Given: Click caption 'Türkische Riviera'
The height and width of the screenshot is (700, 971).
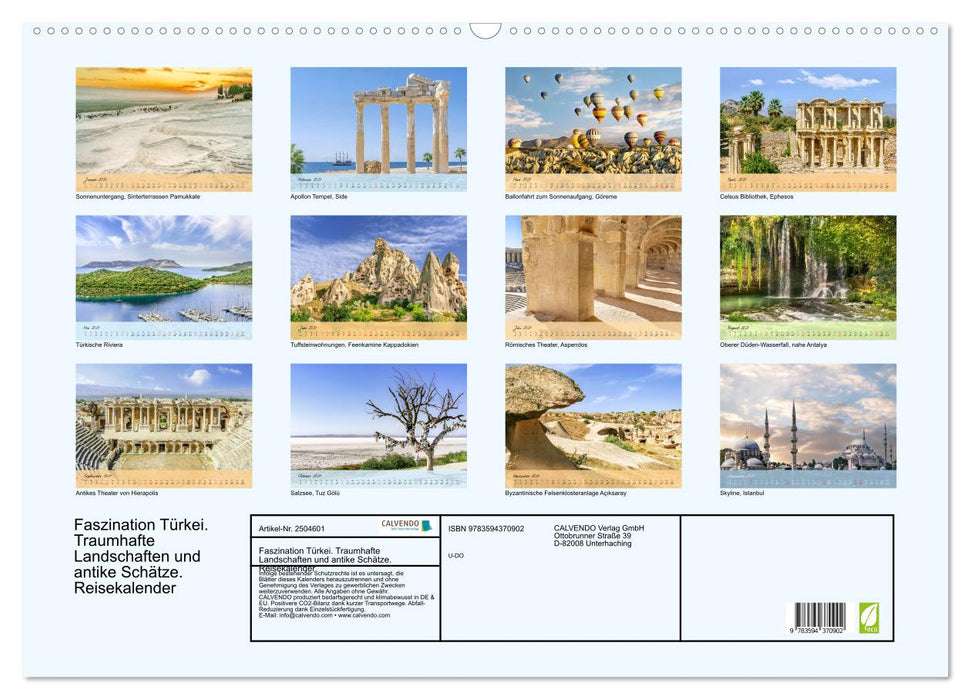Looking at the screenshot, I should tap(99, 344).
